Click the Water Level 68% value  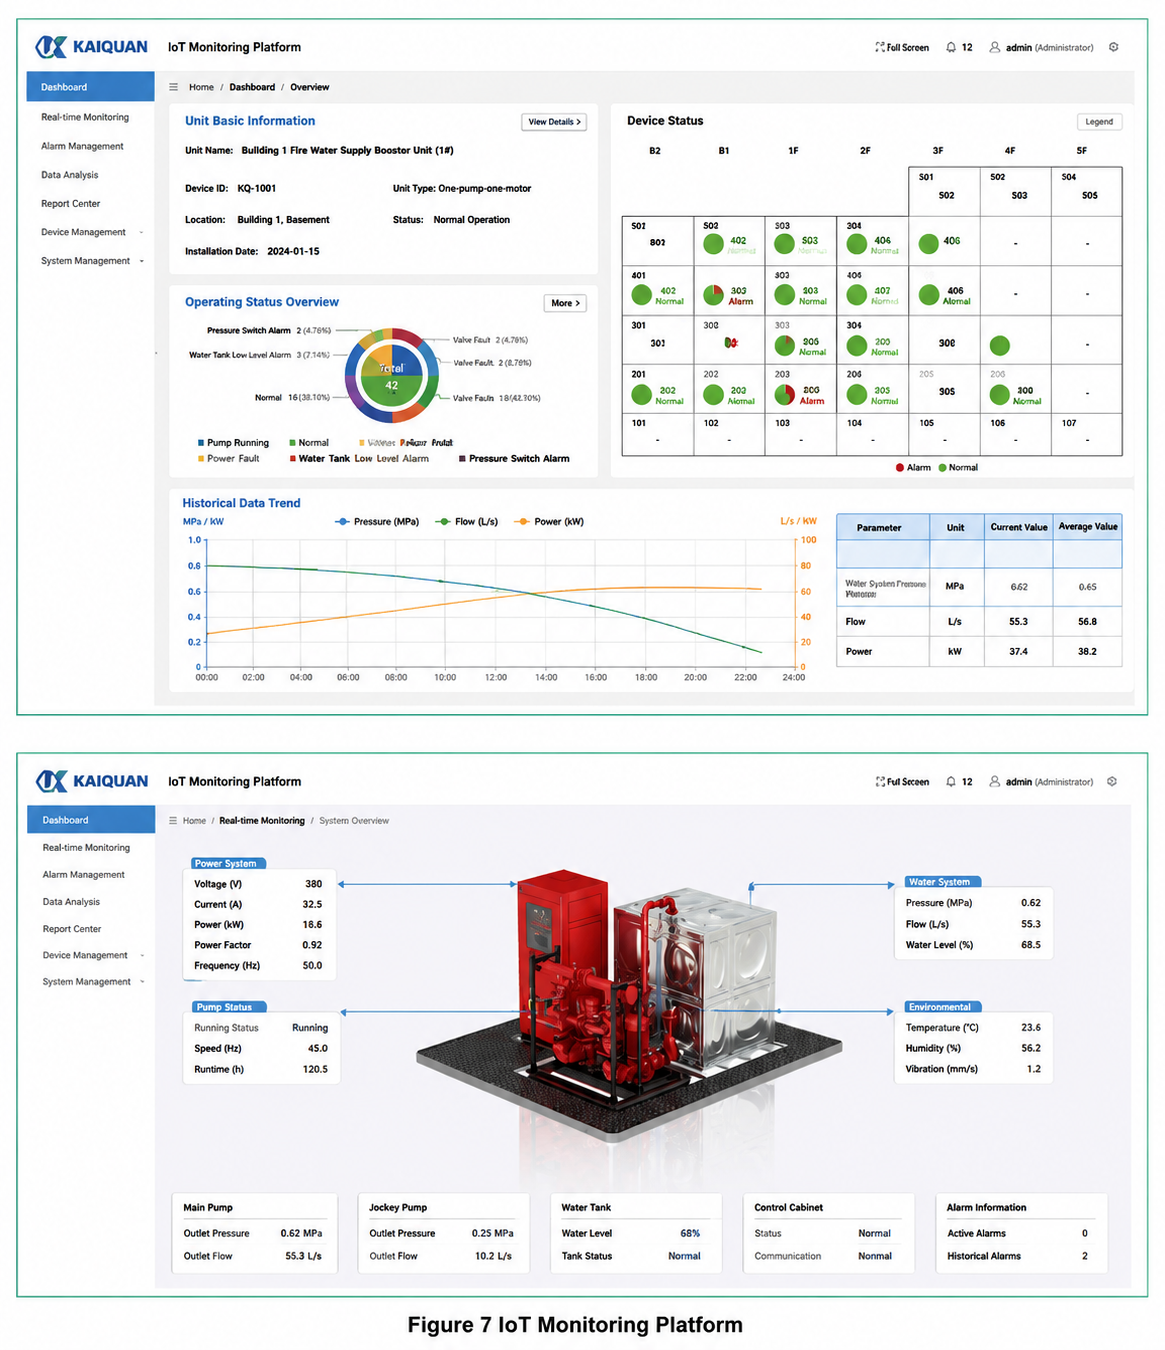690,1234
